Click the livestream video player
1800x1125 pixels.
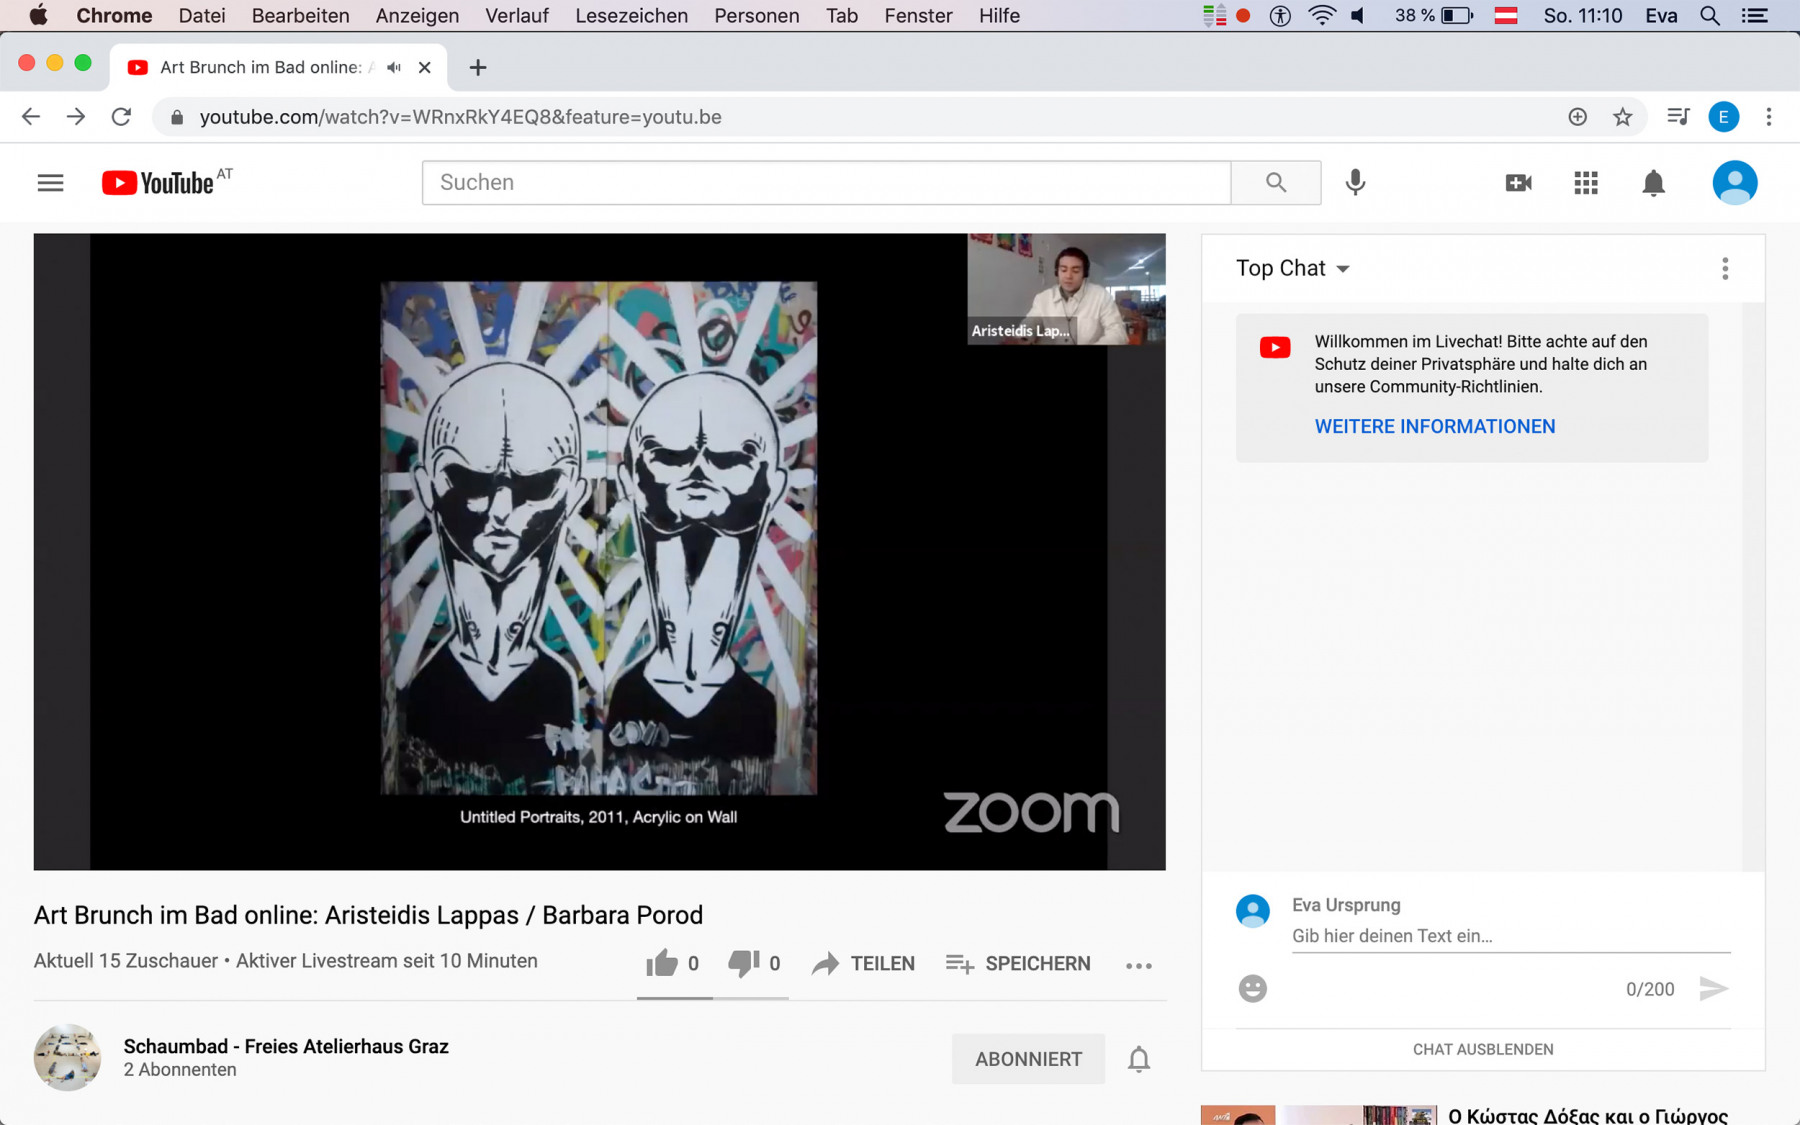(x=599, y=552)
